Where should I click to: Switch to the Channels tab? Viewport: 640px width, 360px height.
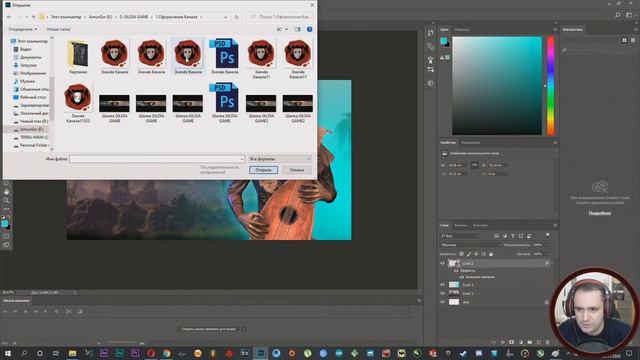(461, 225)
